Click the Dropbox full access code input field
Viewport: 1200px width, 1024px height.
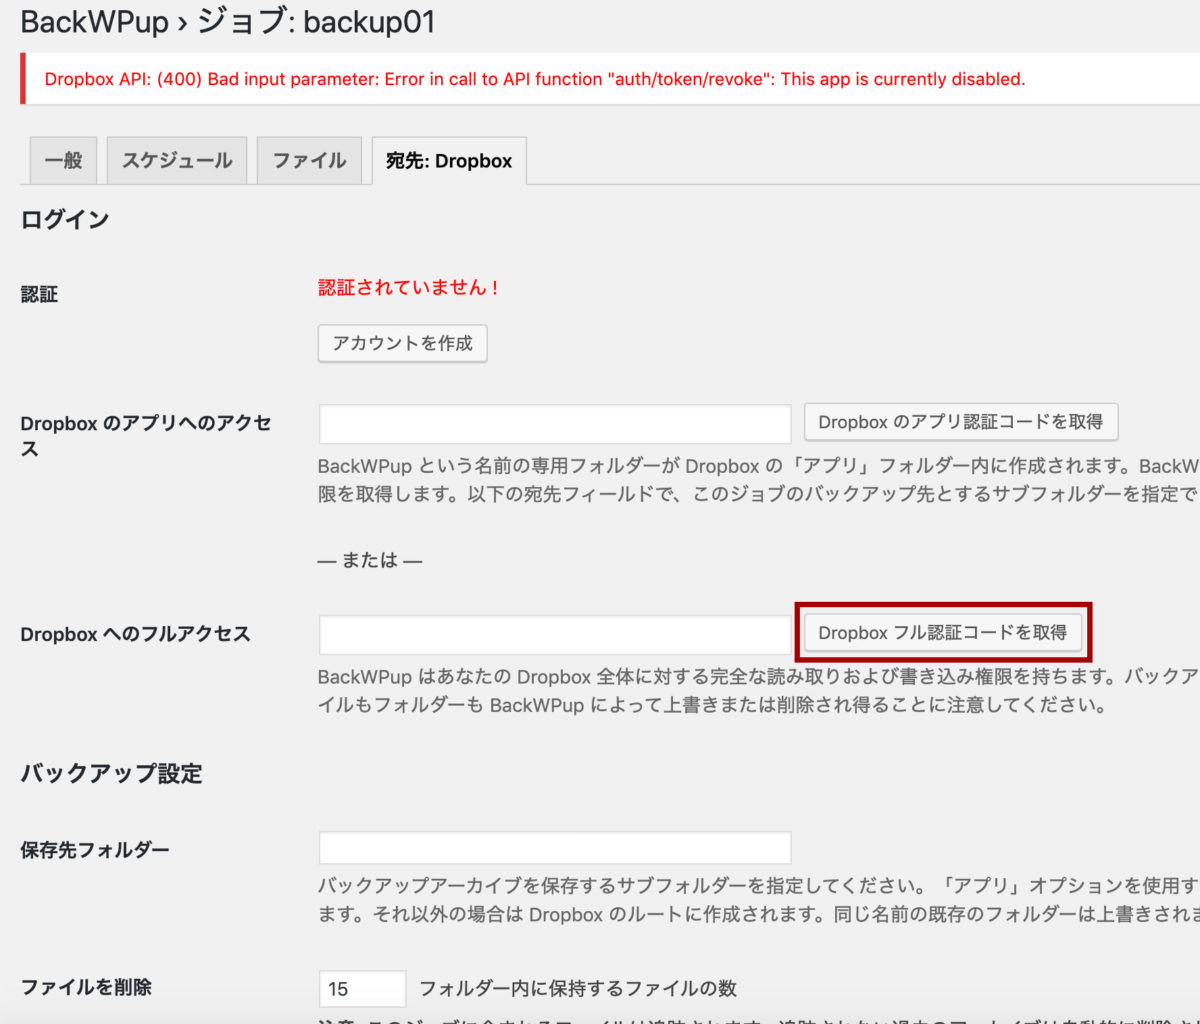tap(553, 633)
